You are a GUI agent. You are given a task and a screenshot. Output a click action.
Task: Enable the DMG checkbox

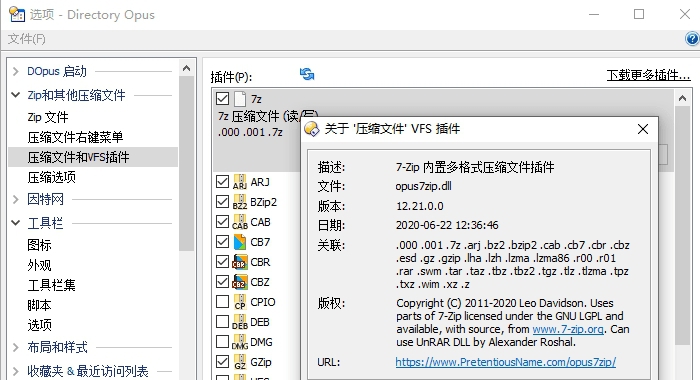(222, 342)
